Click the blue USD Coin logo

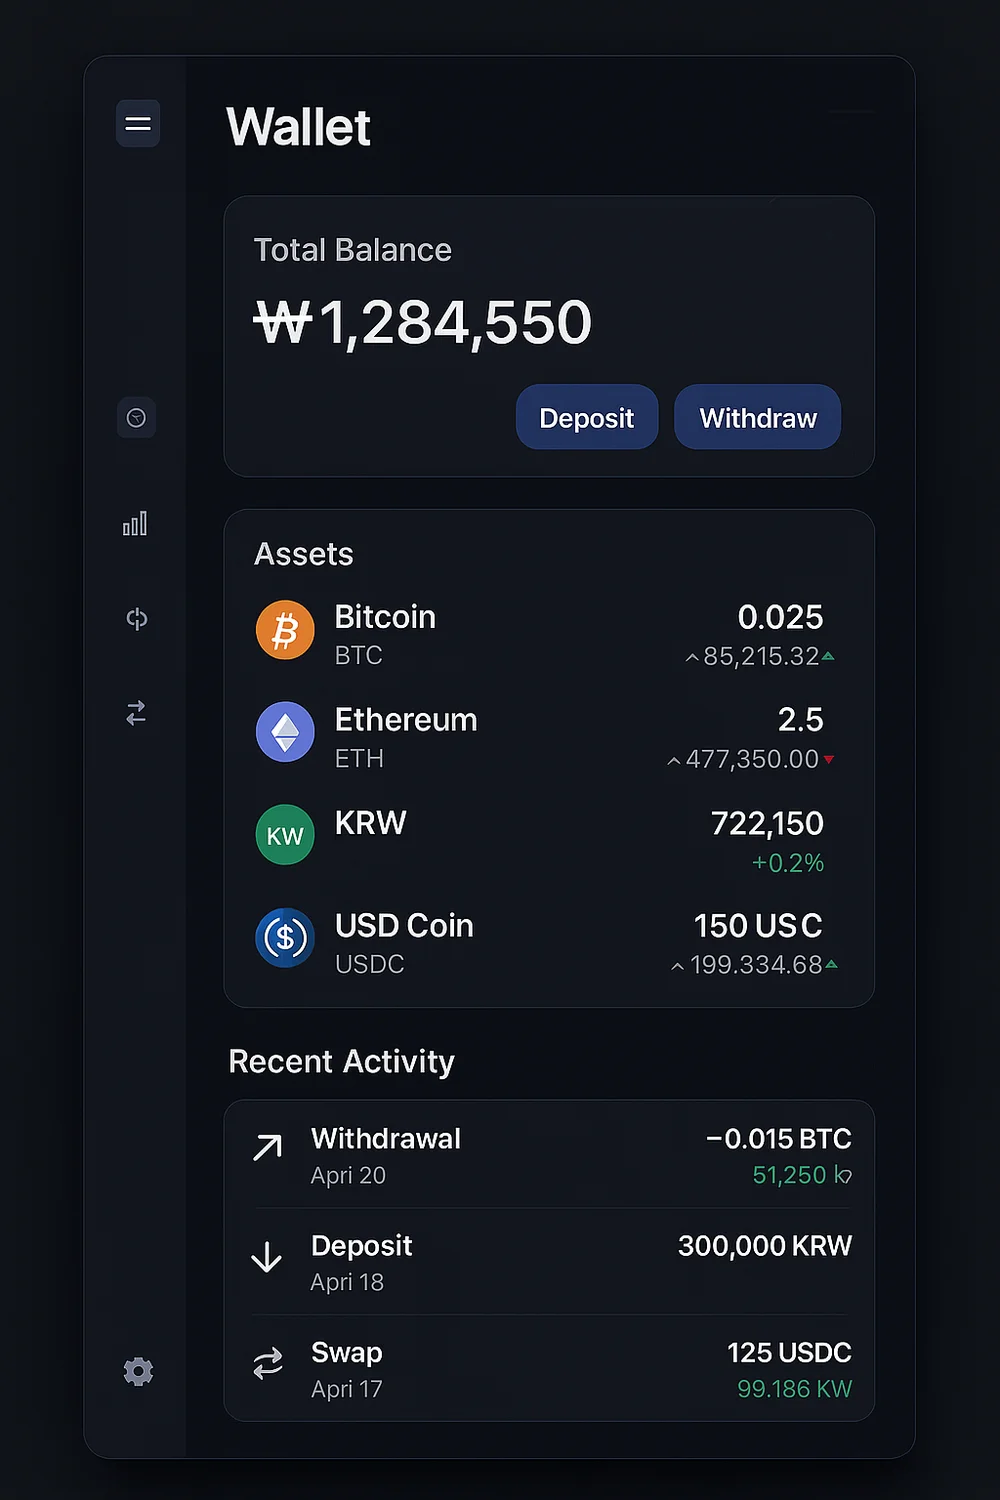[285, 938]
